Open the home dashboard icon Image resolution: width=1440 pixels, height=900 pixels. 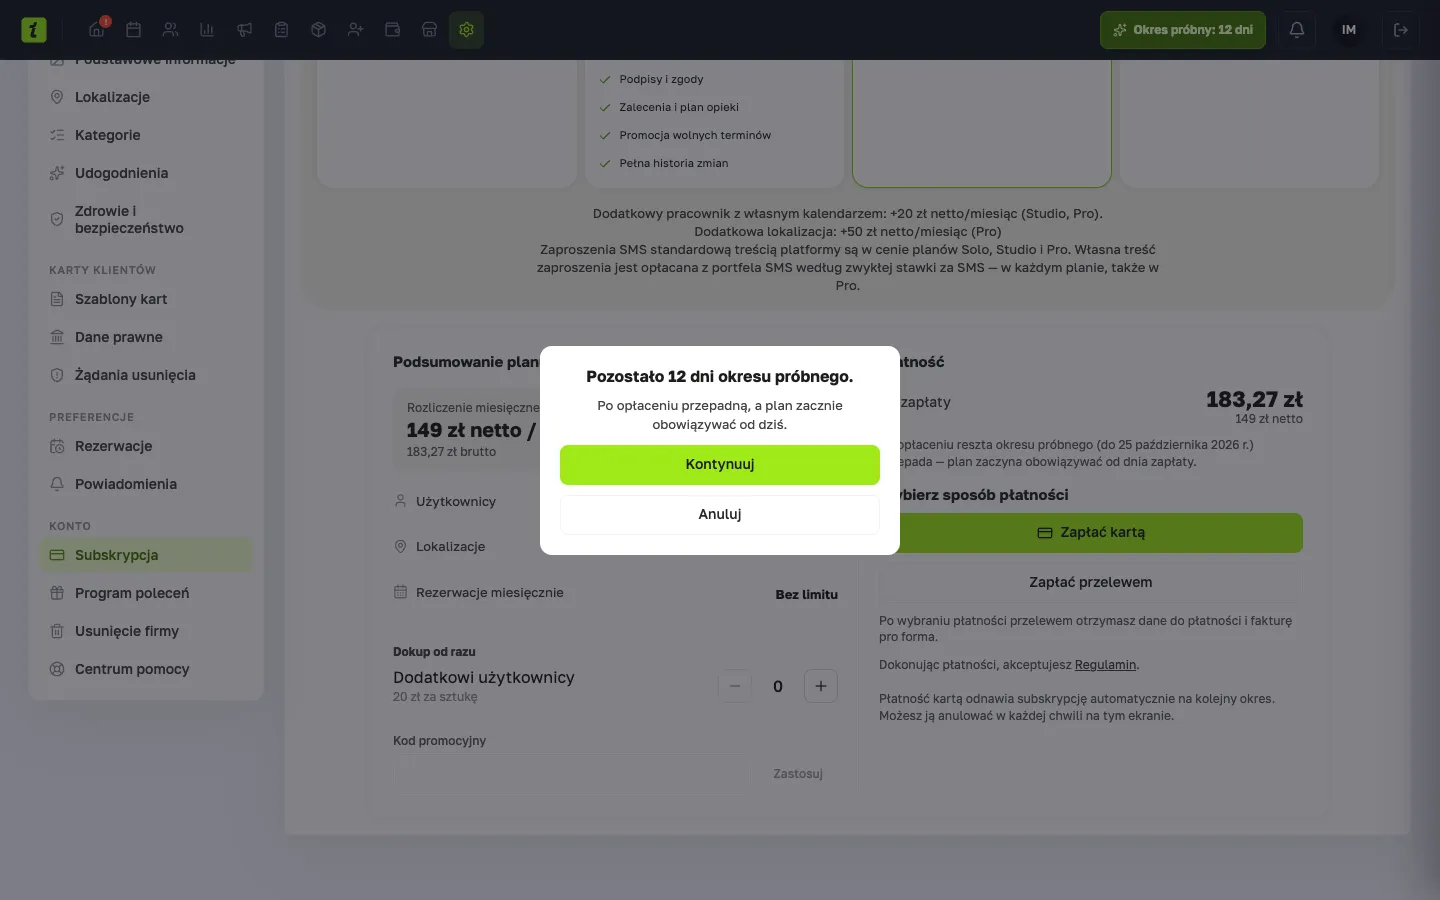tap(97, 30)
